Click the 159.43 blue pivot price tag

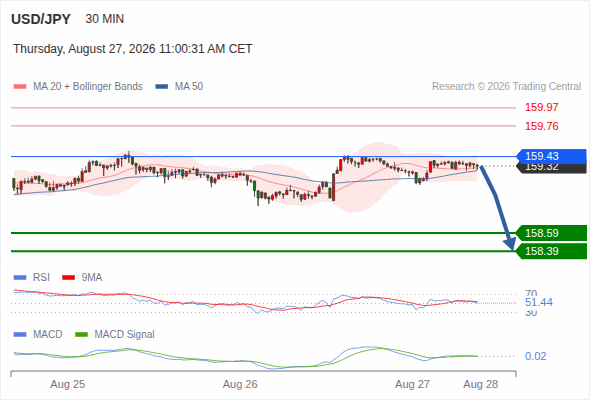551,156
